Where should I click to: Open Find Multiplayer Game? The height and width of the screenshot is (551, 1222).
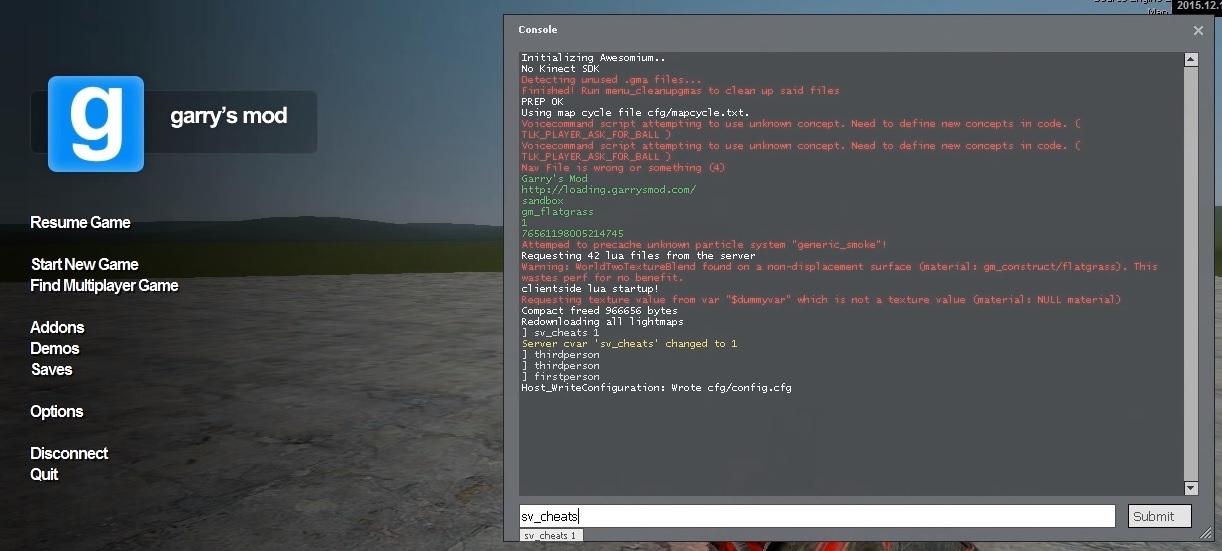click(104, 286)
